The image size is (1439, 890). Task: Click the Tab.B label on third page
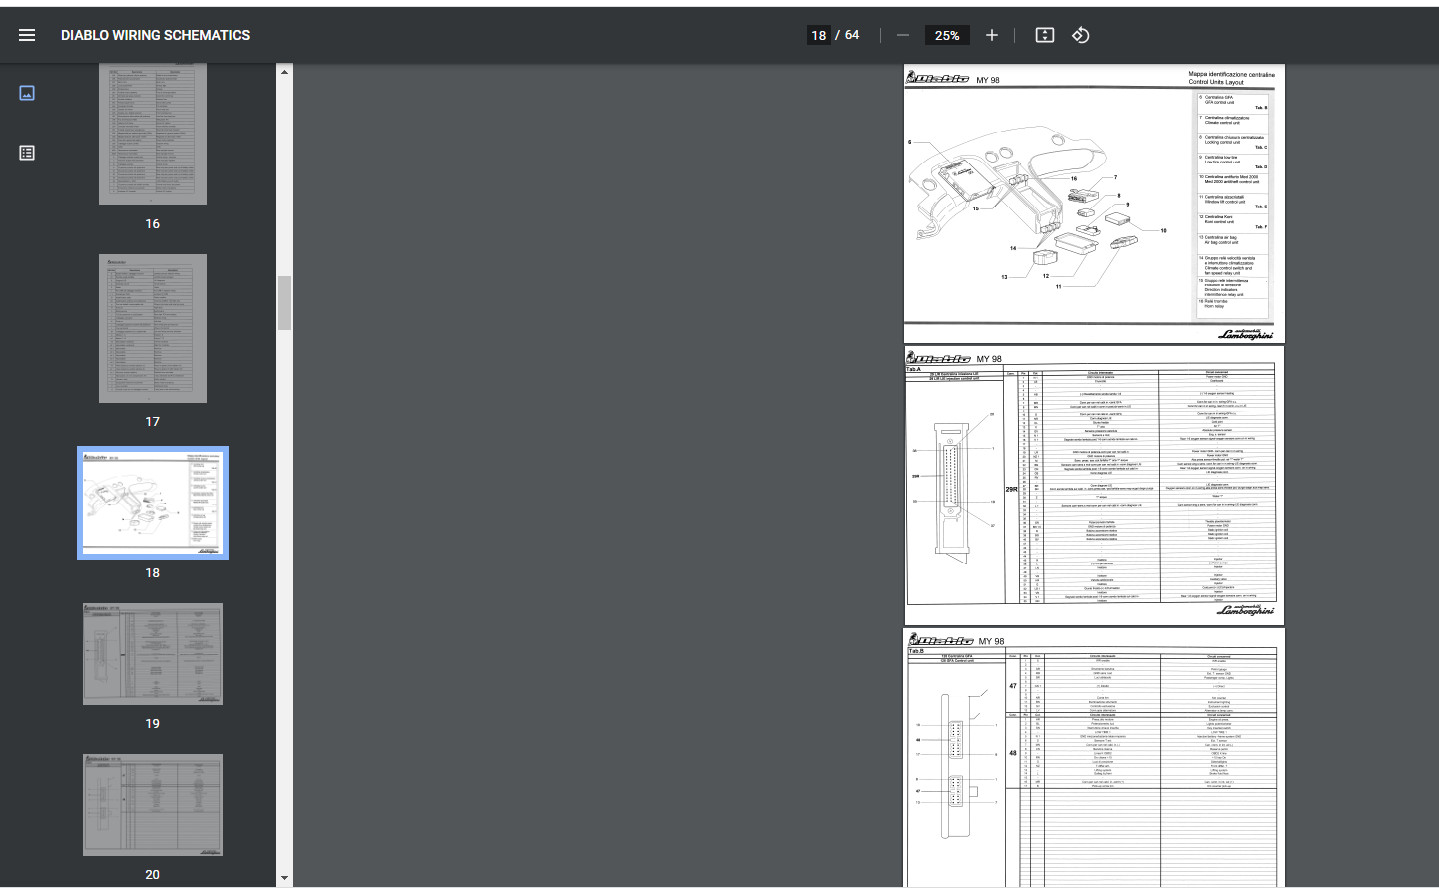917,651
